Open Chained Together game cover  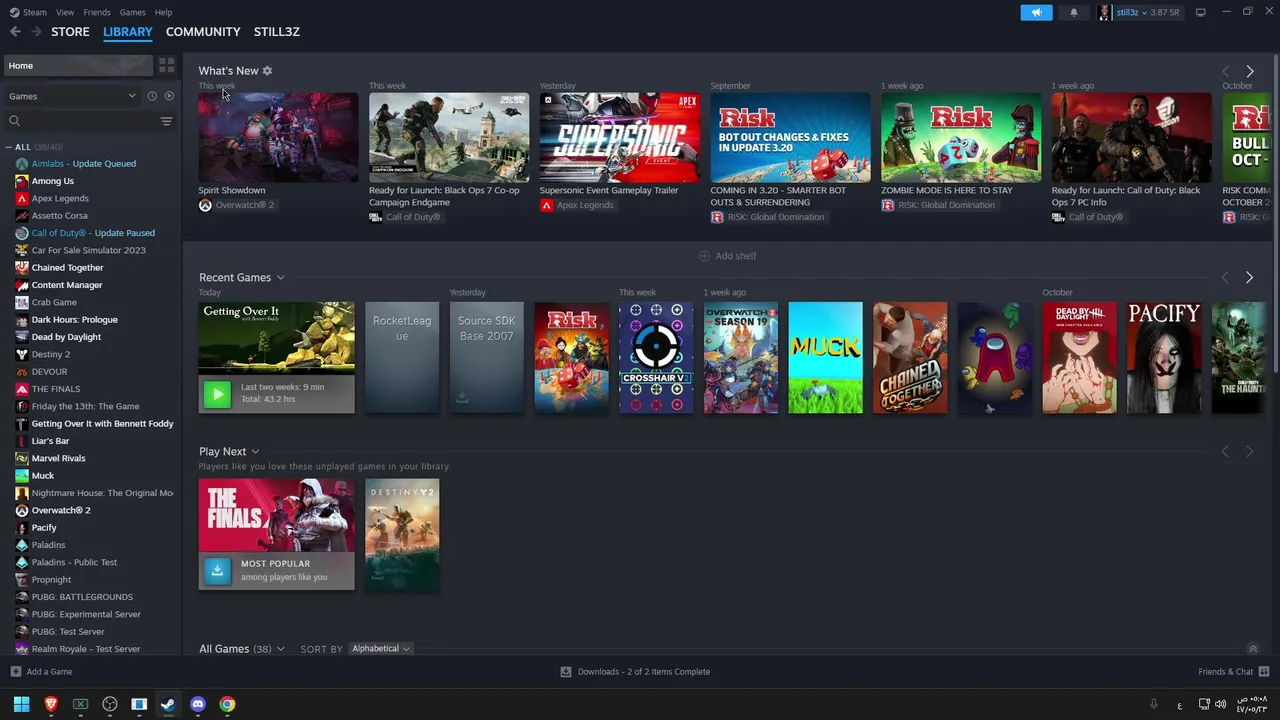click(910, 358)
